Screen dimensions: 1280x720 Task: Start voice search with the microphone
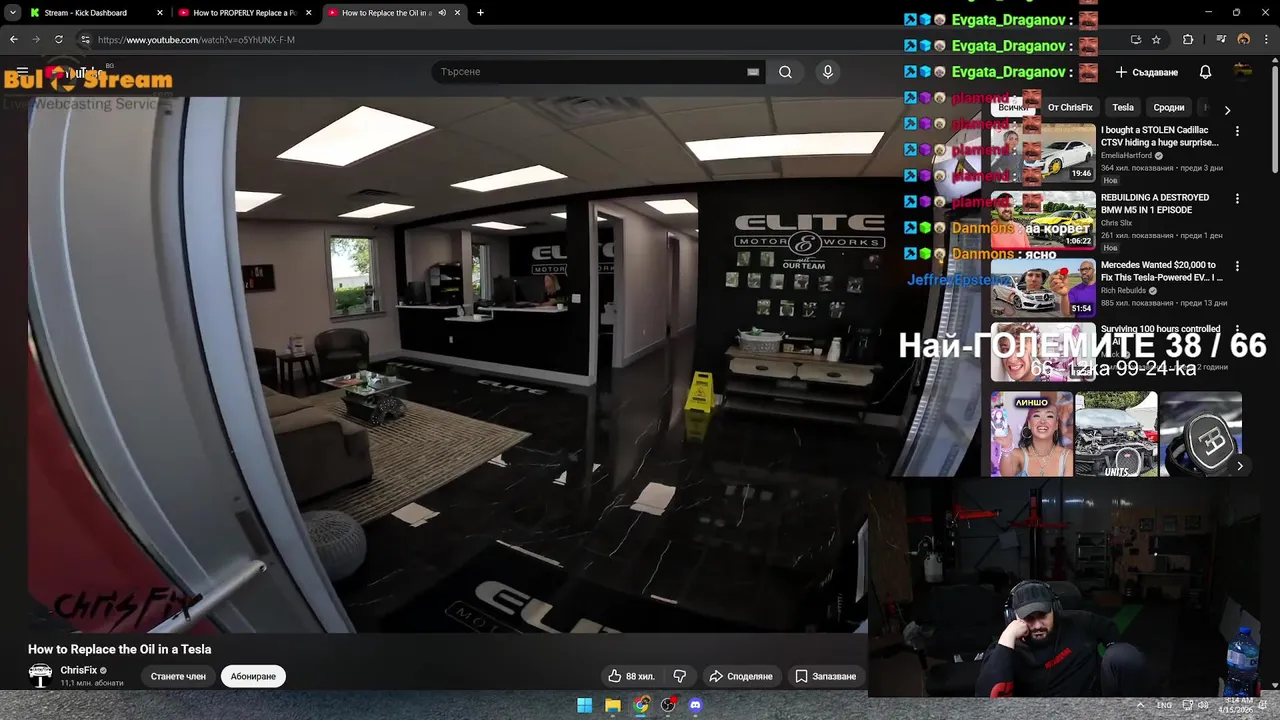827,72
